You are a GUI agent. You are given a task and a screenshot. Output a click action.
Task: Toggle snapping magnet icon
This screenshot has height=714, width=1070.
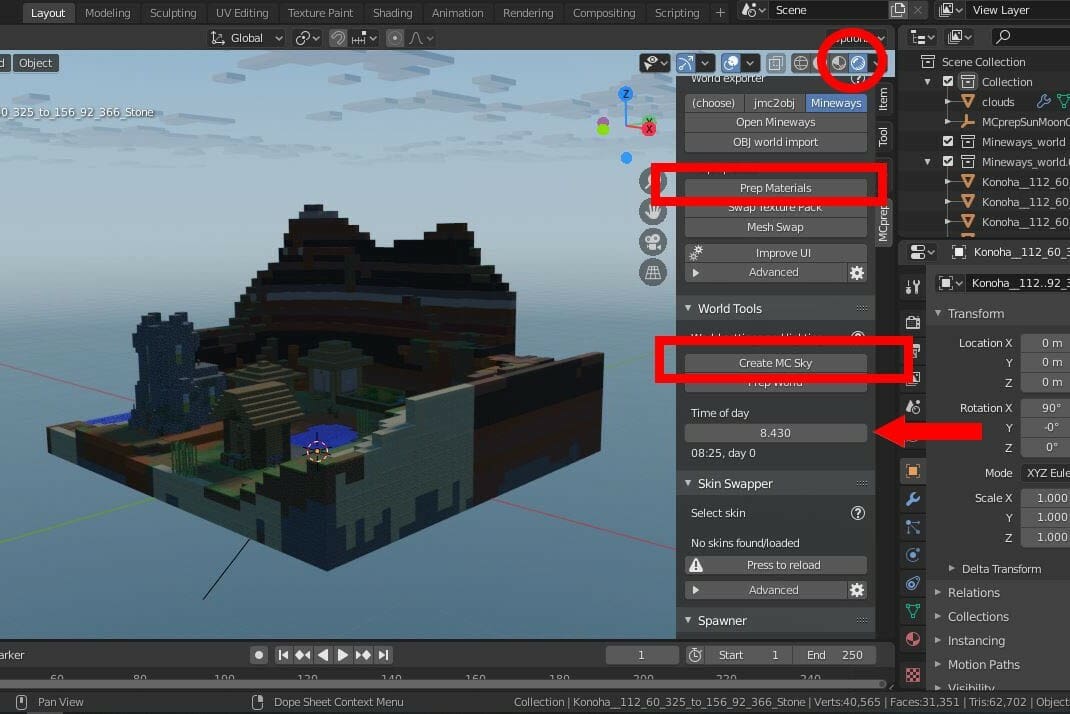(x=338, y=38)
